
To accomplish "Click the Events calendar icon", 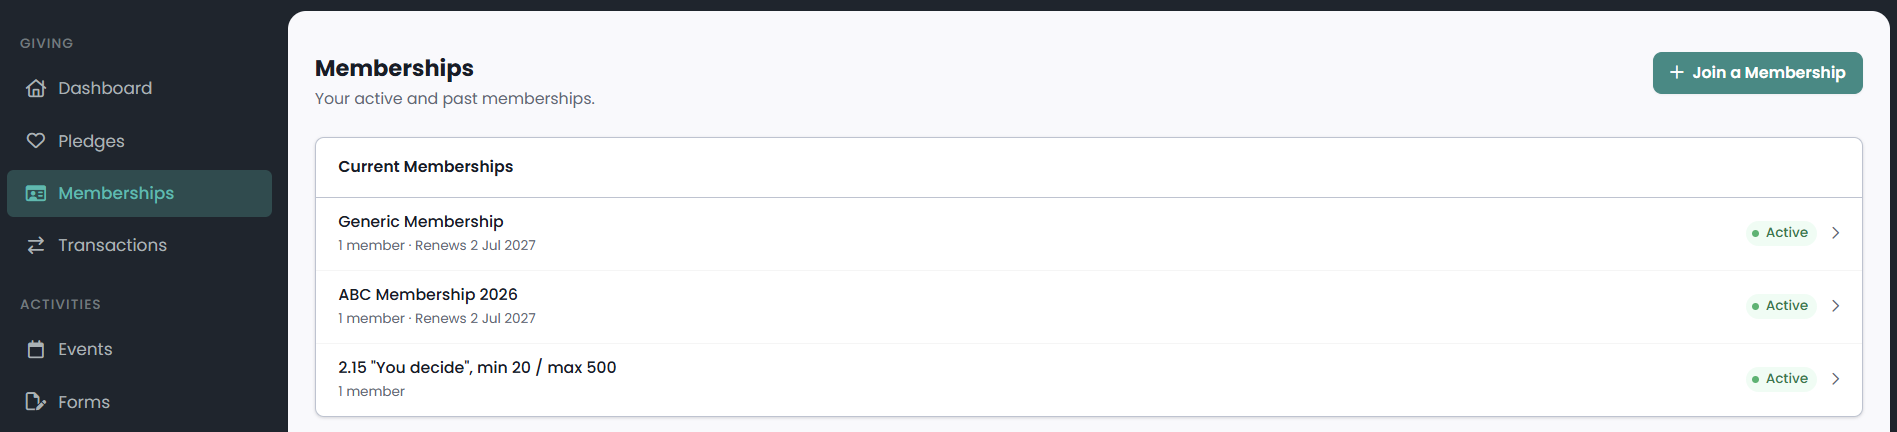I will pos(36,349).
